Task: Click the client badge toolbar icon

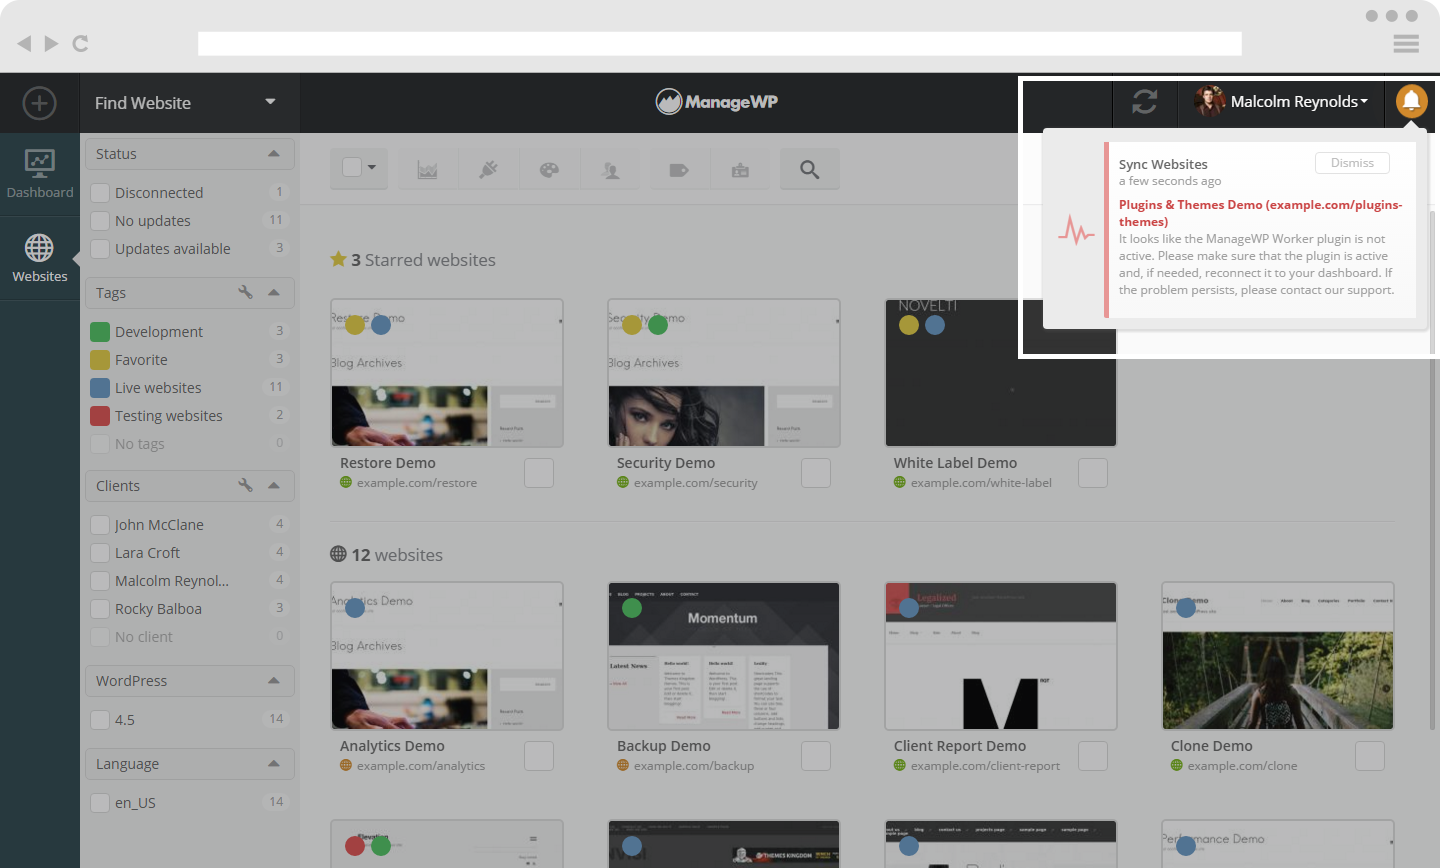Action: pyautogui.click(x=740, y=170)
